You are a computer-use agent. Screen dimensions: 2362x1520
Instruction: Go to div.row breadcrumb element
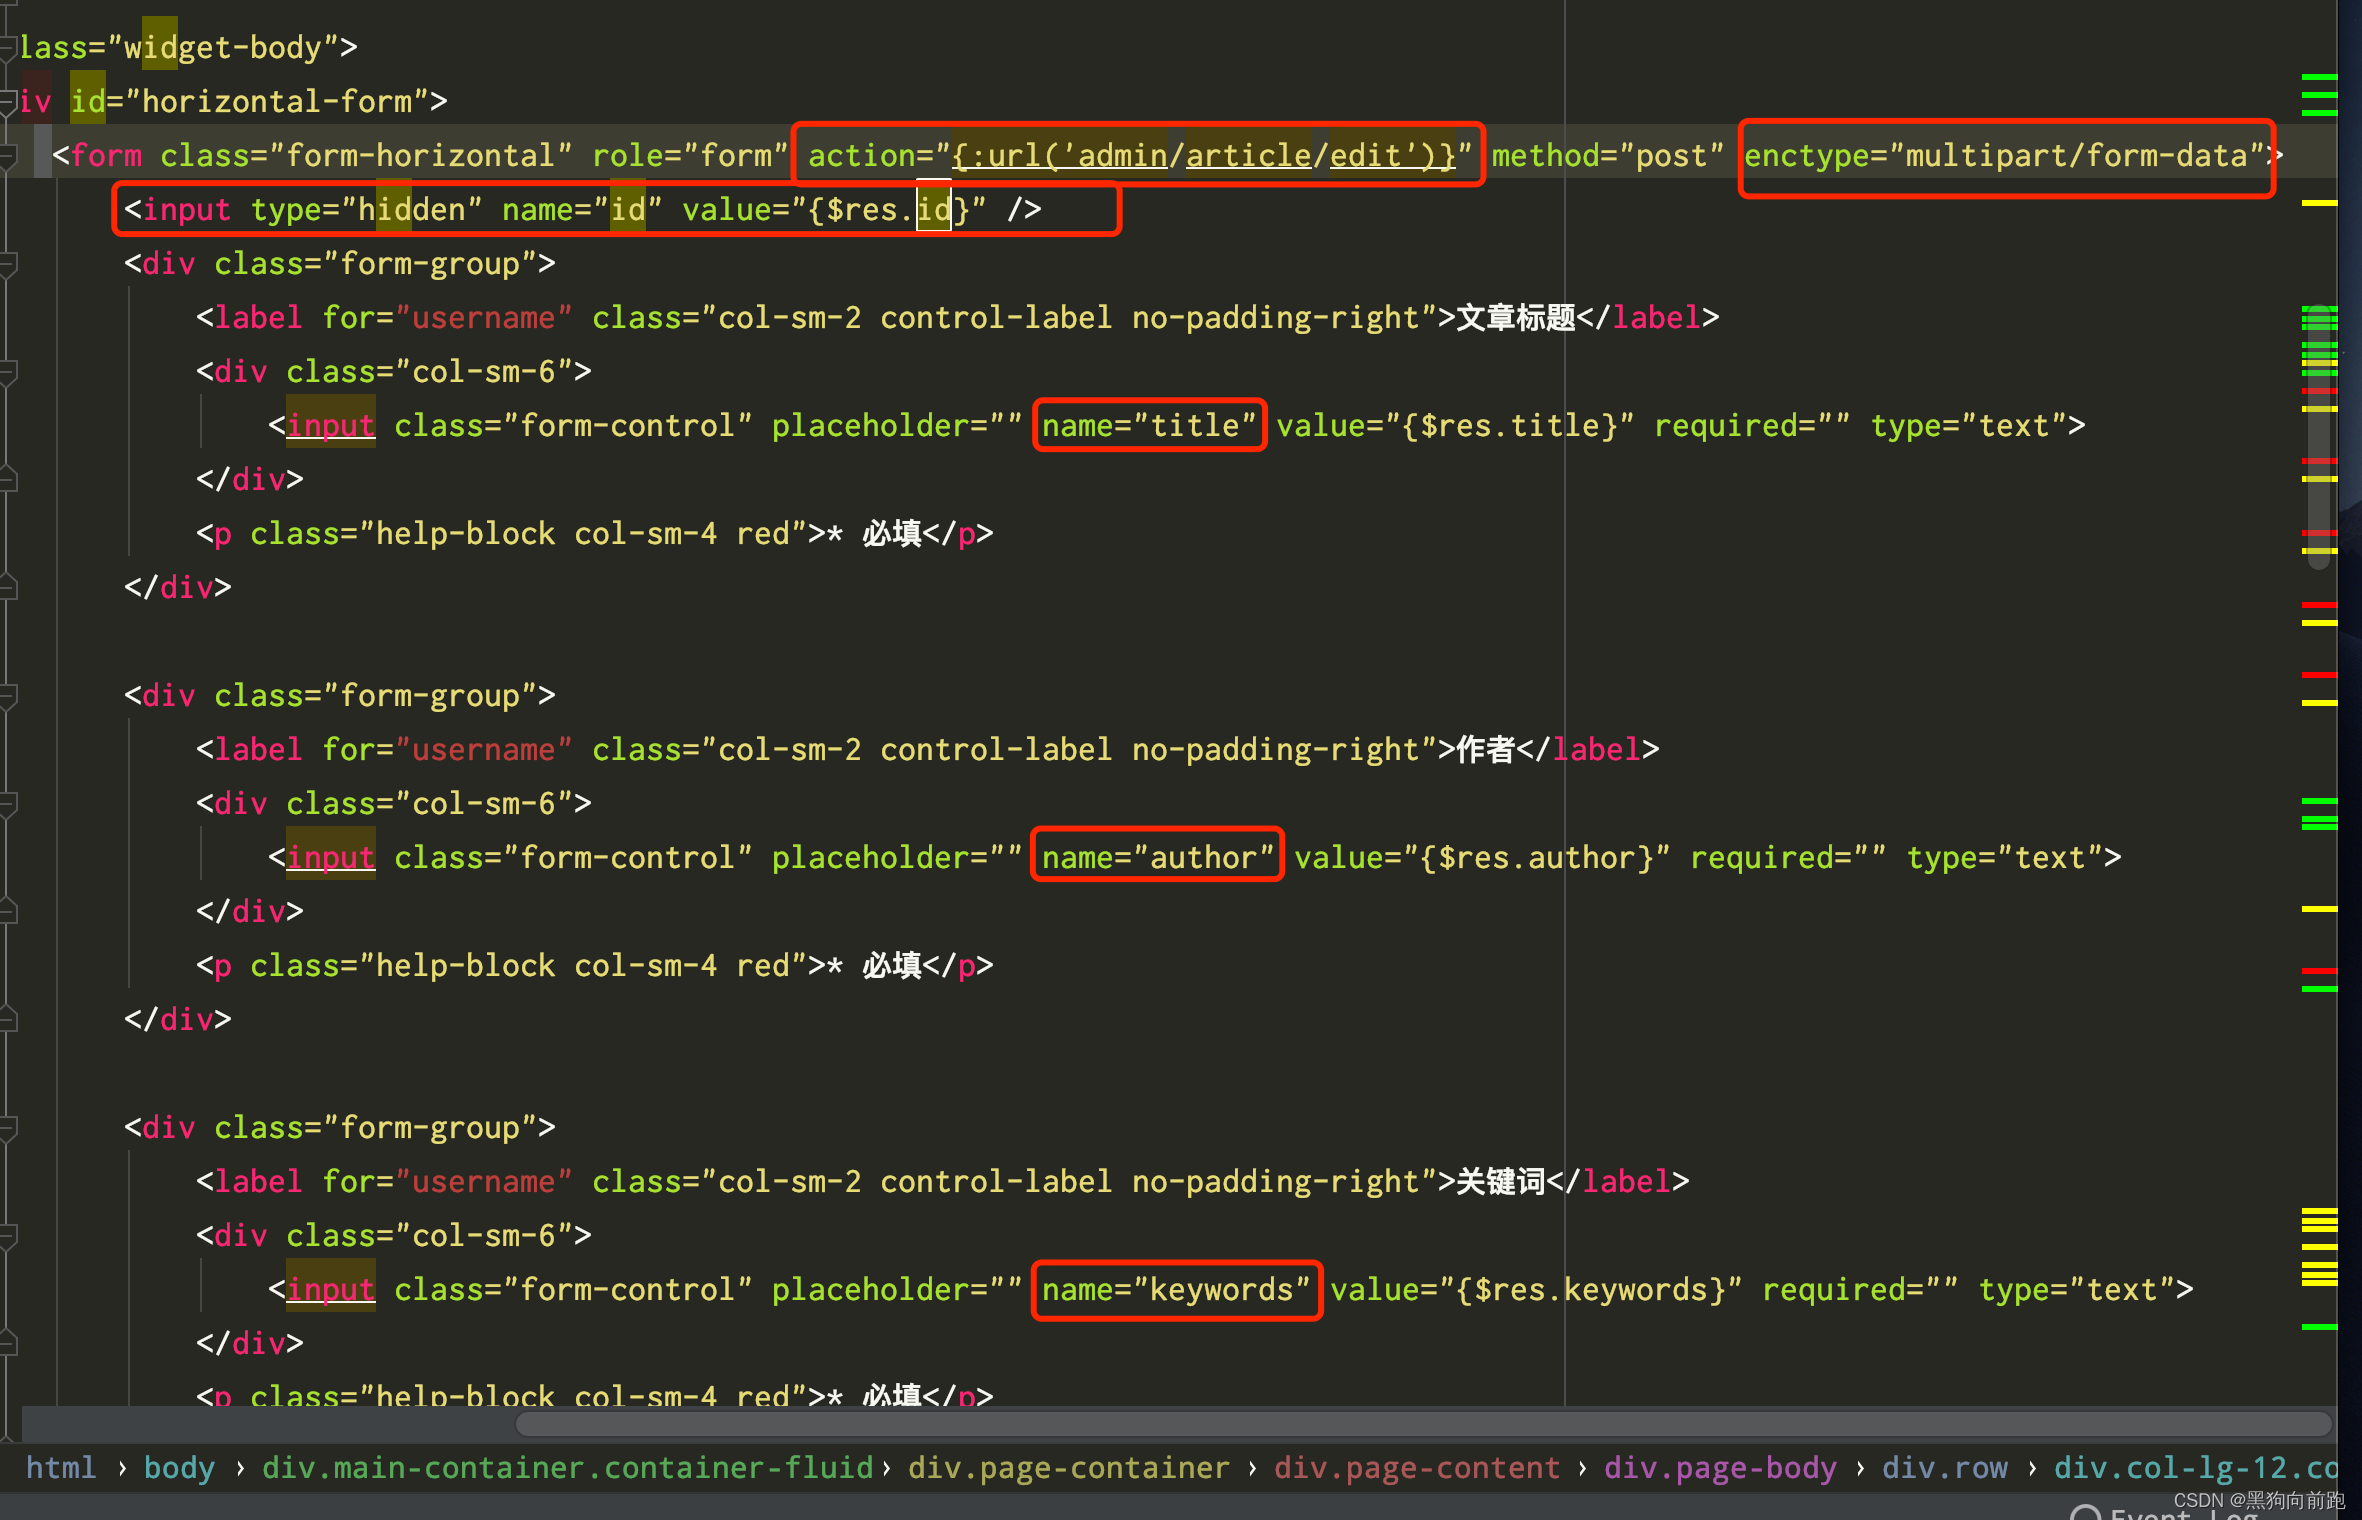pyautogui.click(x=1944, y=1467)
